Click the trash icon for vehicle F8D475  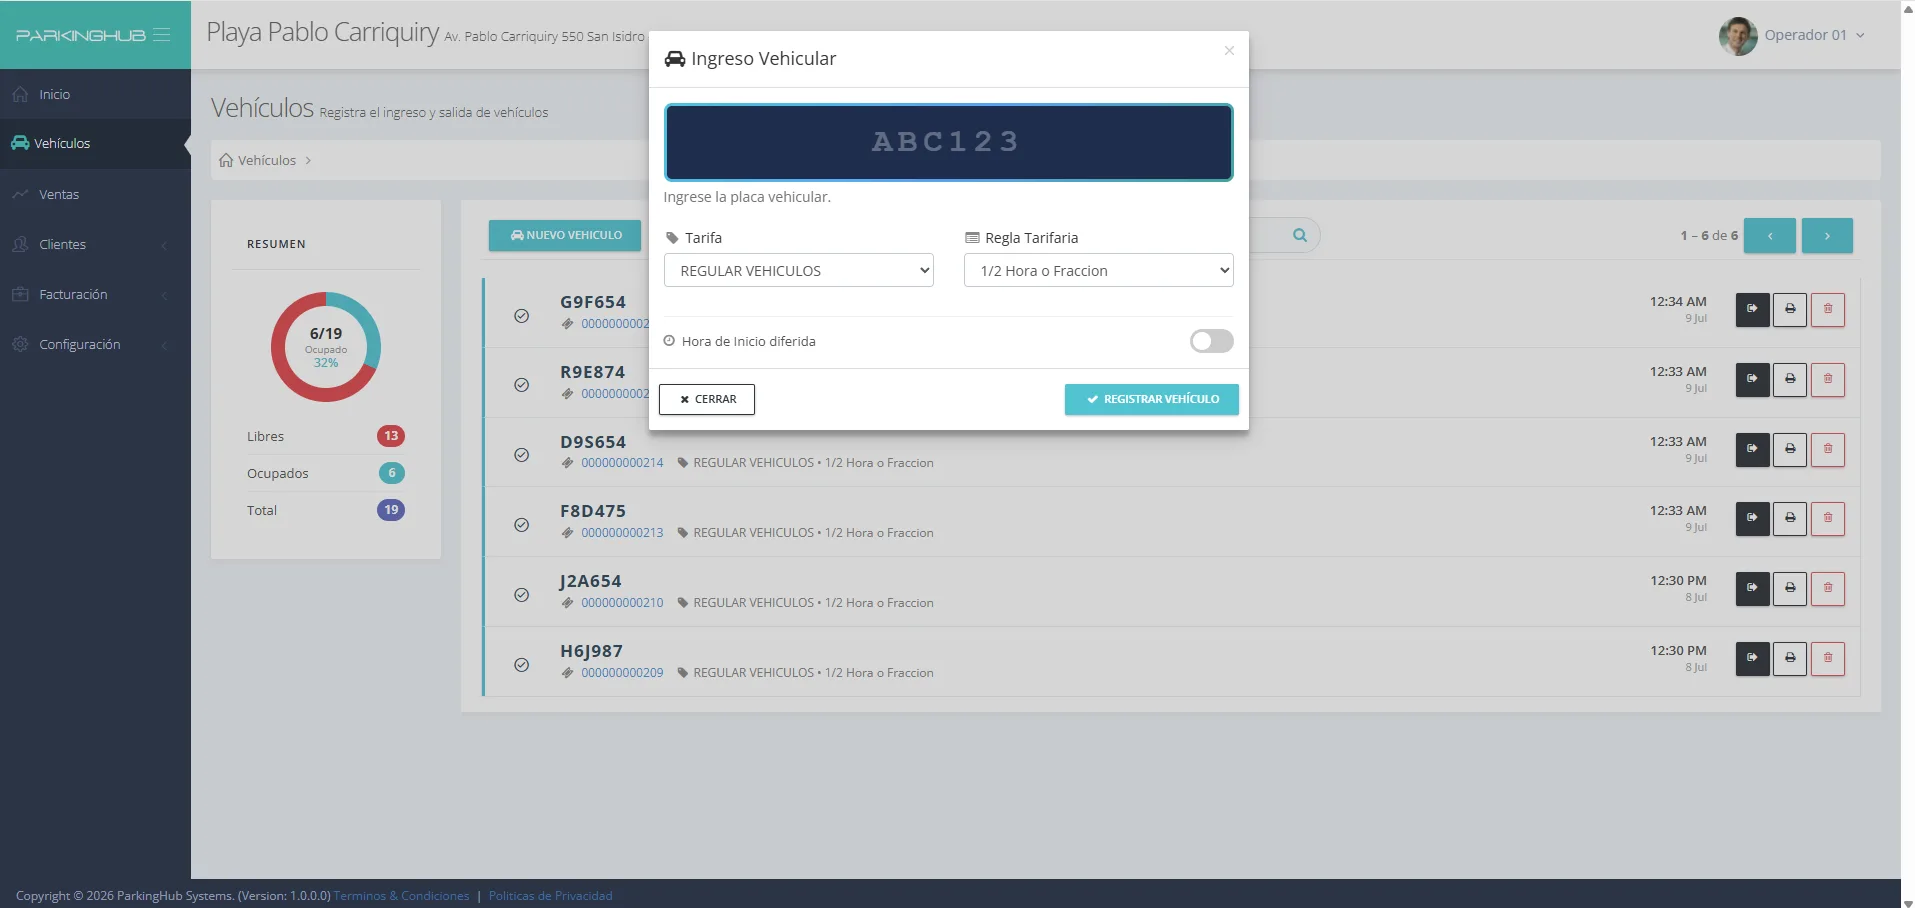tap(1828, 518)
